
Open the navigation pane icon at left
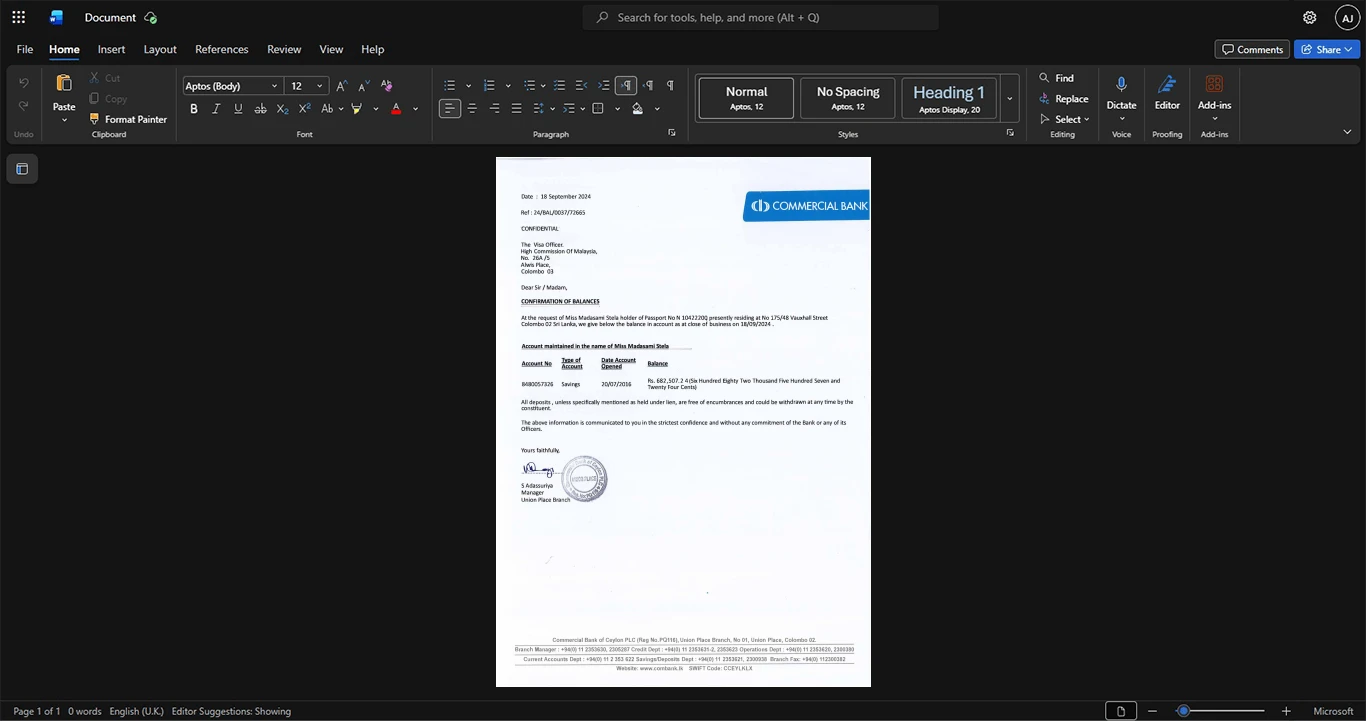coord(22,169)
